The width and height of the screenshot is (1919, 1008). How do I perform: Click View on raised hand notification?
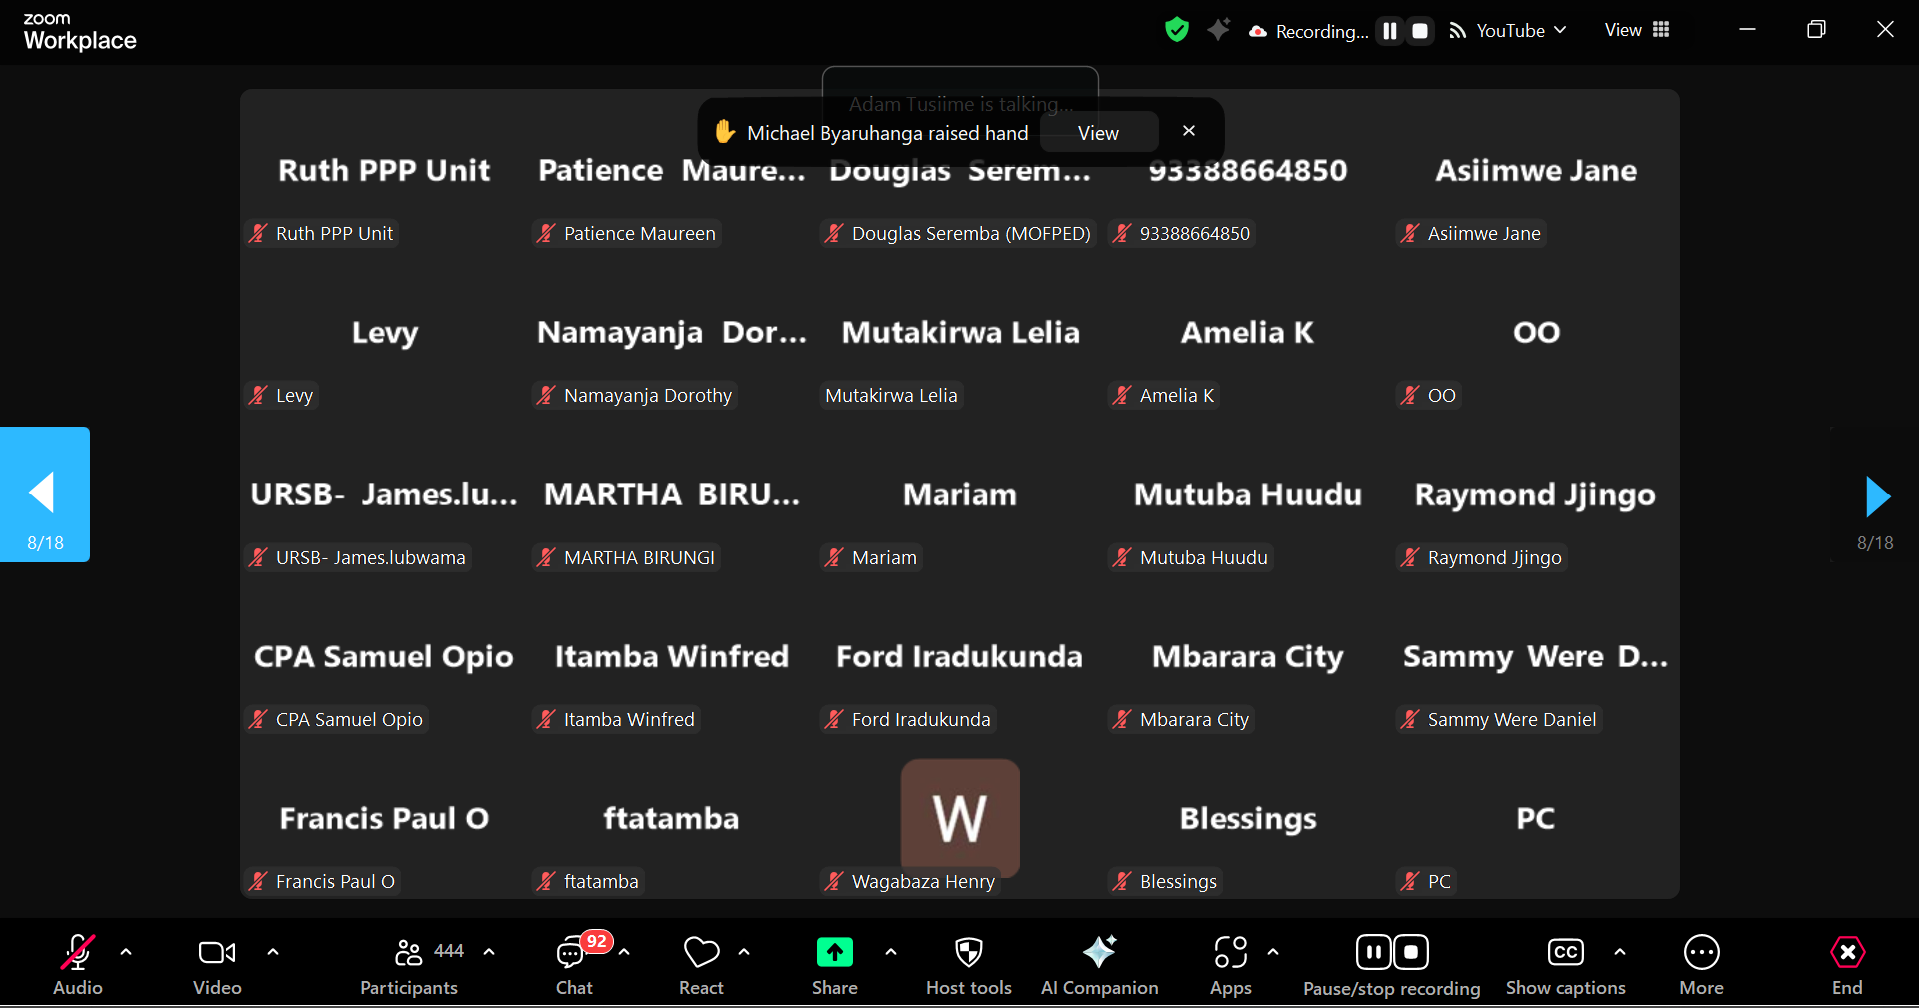point(1098,133)
